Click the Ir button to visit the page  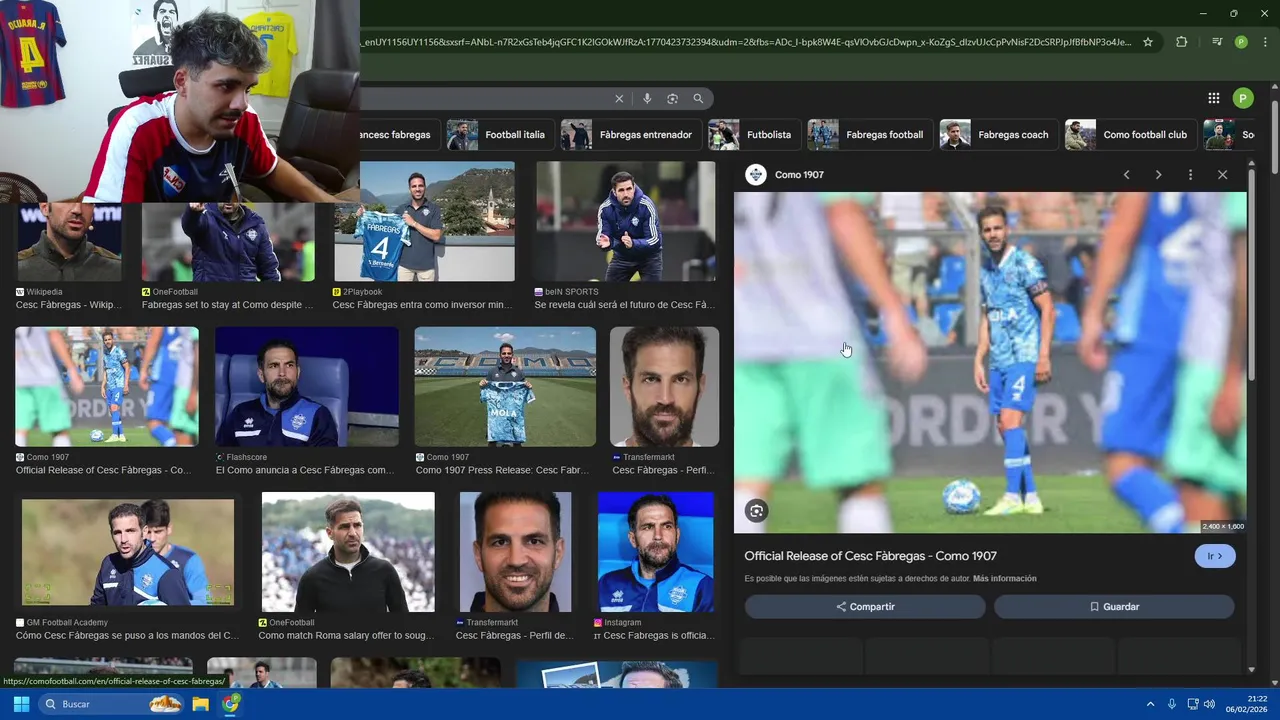(1215, 556)
